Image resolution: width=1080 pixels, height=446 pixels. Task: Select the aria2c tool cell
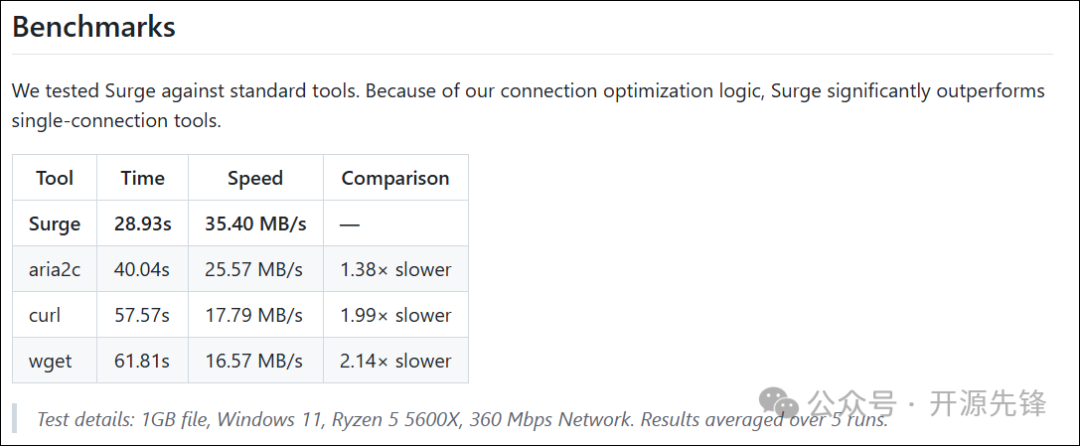[x=55, y=269]
